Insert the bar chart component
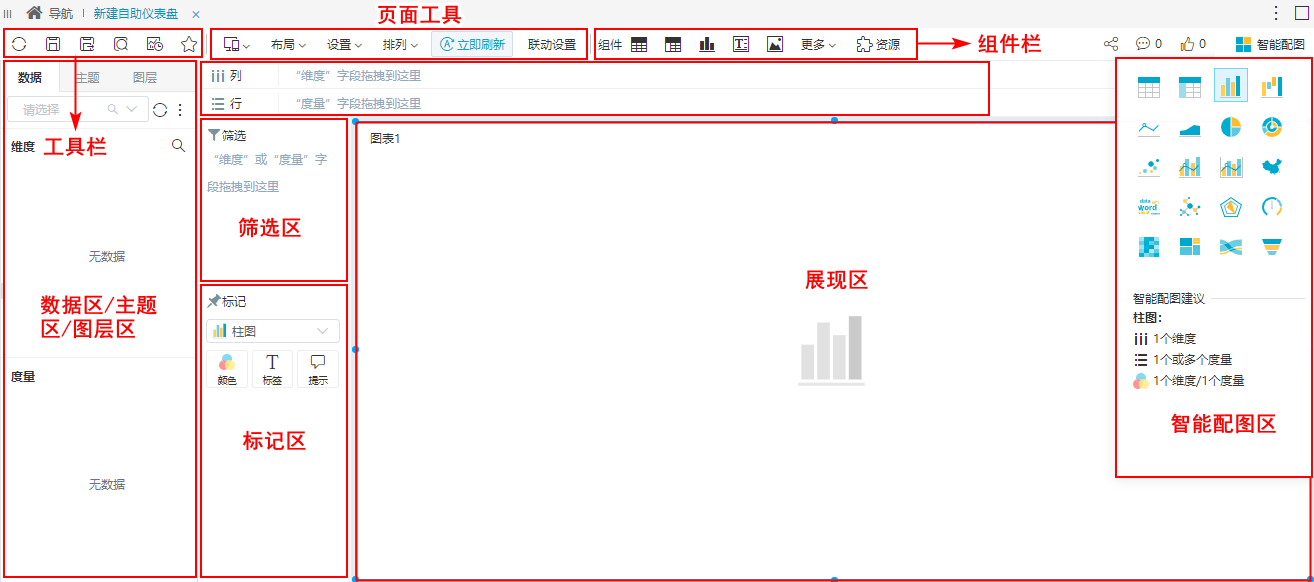 [x=707, y=45]
